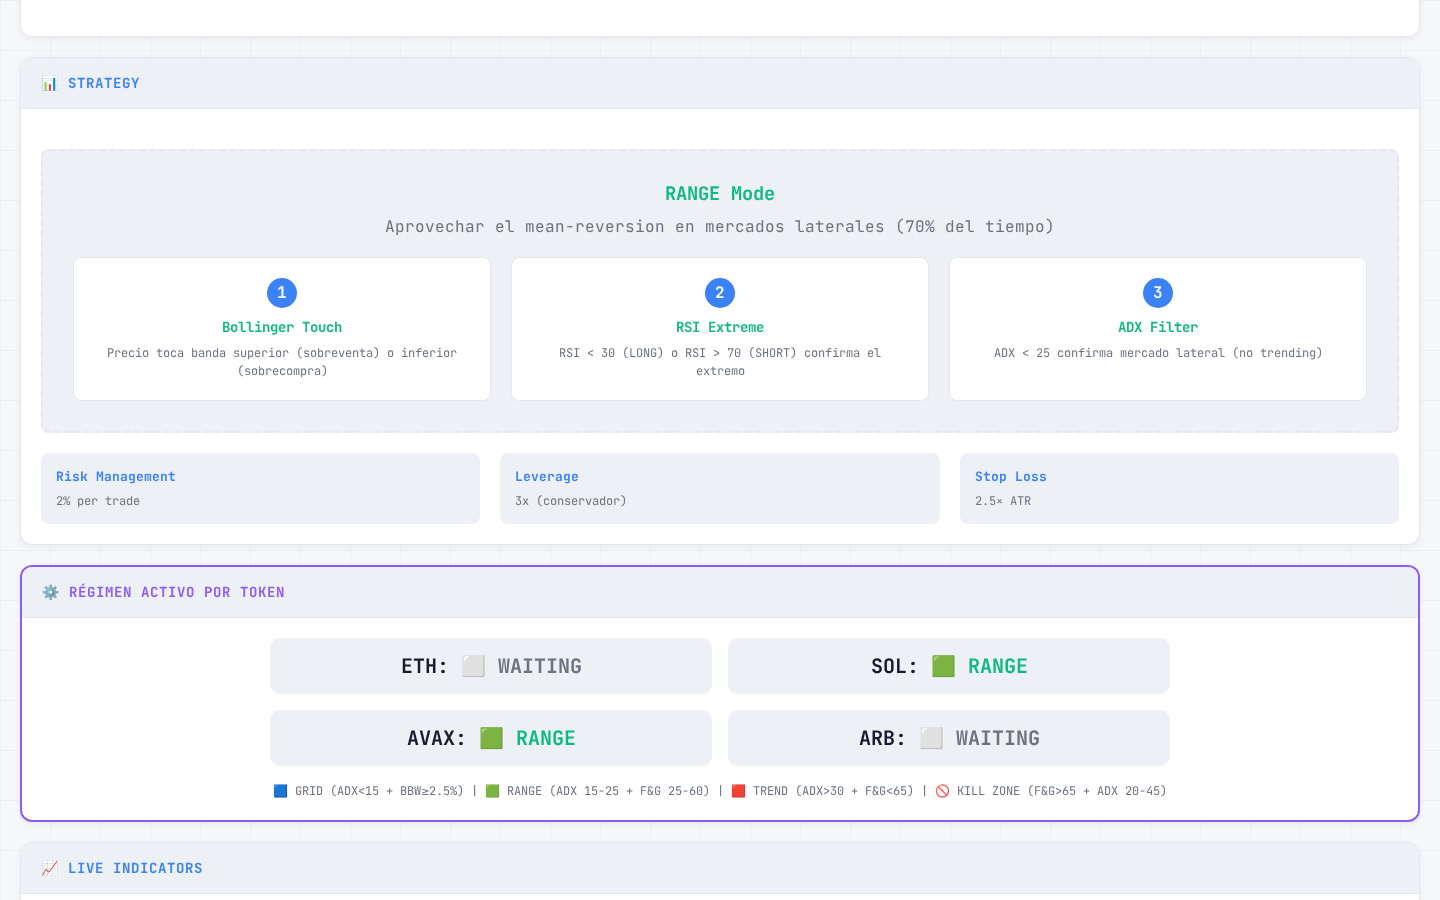Open the Stop Loss card
The height and width of the screenshot is (900, 1440).
(1179, 488)
